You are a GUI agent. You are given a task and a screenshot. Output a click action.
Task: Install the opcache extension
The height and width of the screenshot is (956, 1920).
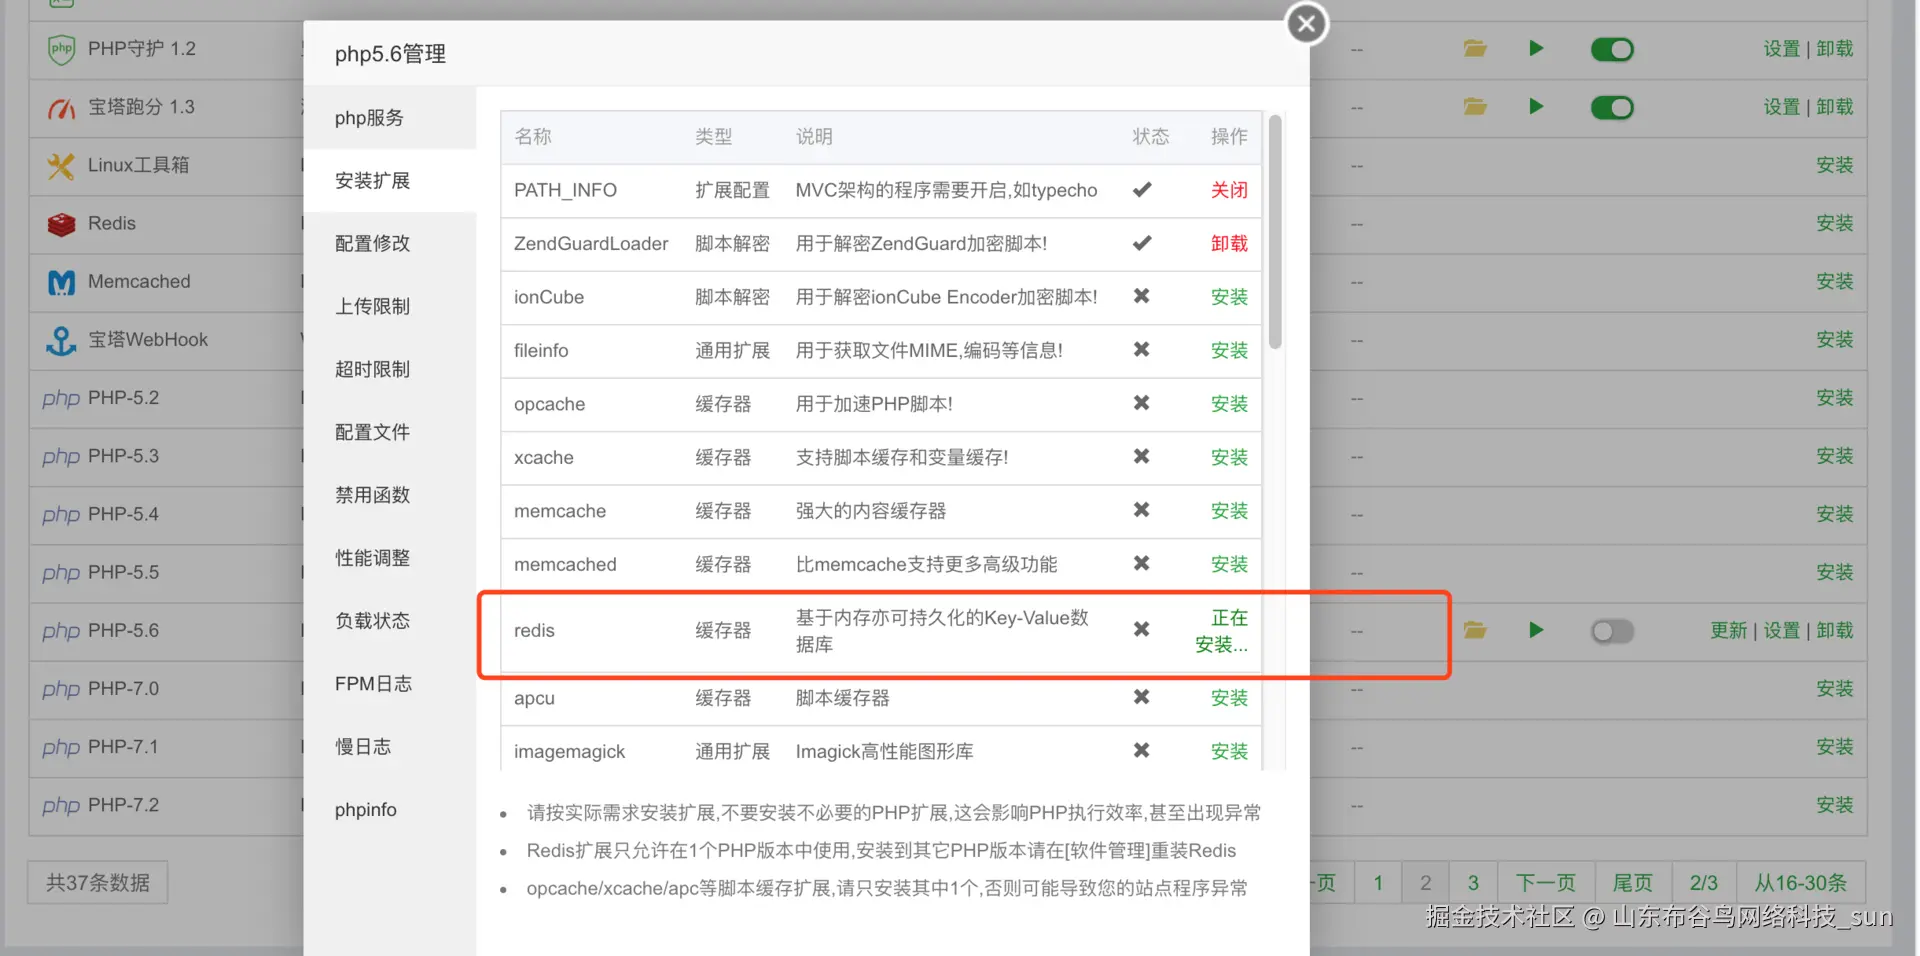(x=1229, y=404)
